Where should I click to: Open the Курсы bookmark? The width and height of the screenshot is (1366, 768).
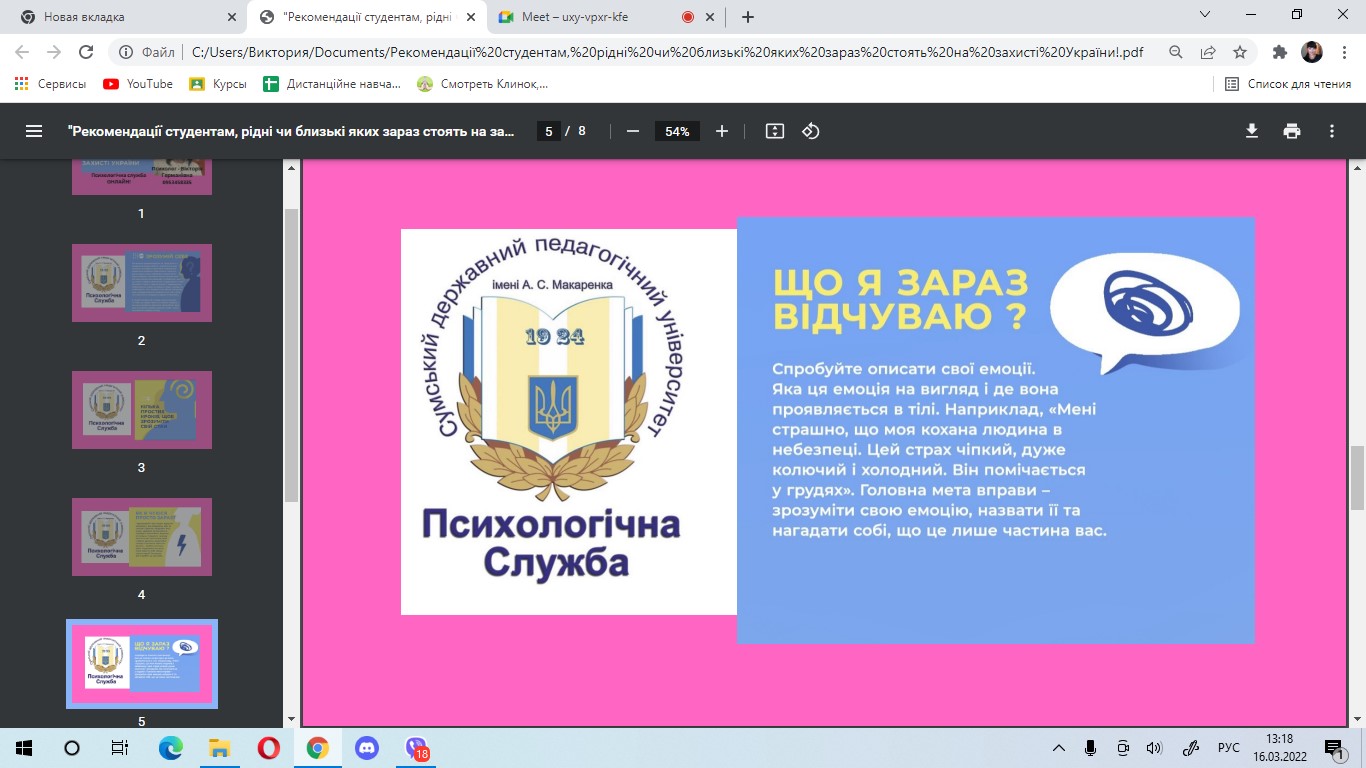[x=218, y=84]
